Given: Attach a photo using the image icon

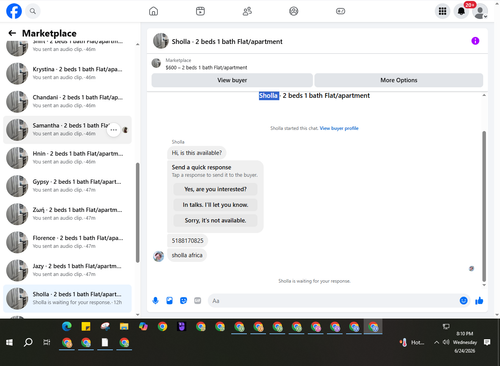Looking at the screenshot, I should tap(169, 301).
